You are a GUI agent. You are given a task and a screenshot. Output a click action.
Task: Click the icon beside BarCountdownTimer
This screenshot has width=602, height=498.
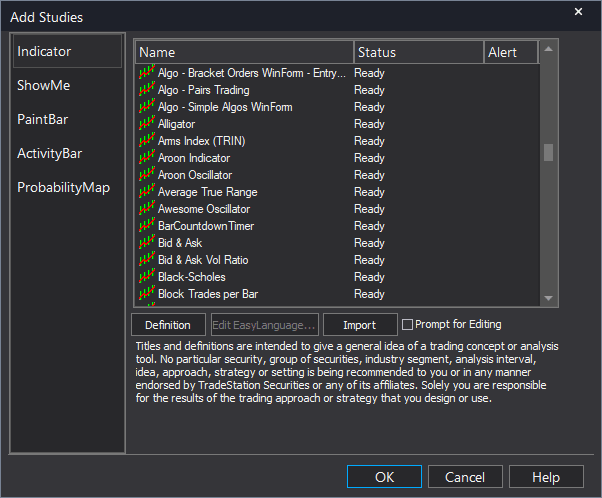(x=147, y=226)
